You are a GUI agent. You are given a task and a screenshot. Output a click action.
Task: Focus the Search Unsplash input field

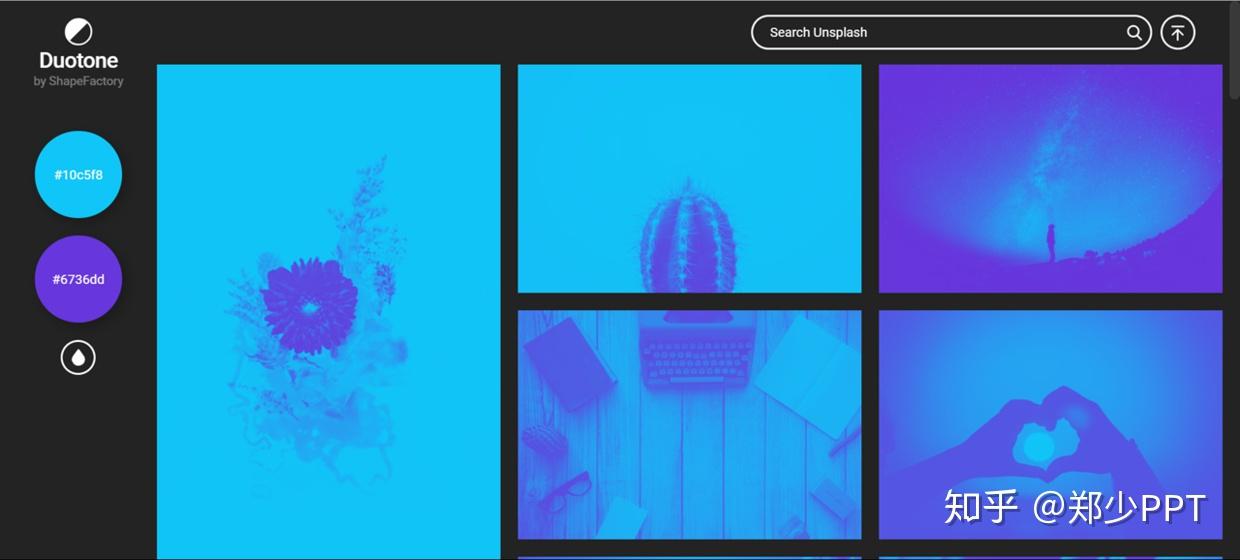click(x=951, y=32)
